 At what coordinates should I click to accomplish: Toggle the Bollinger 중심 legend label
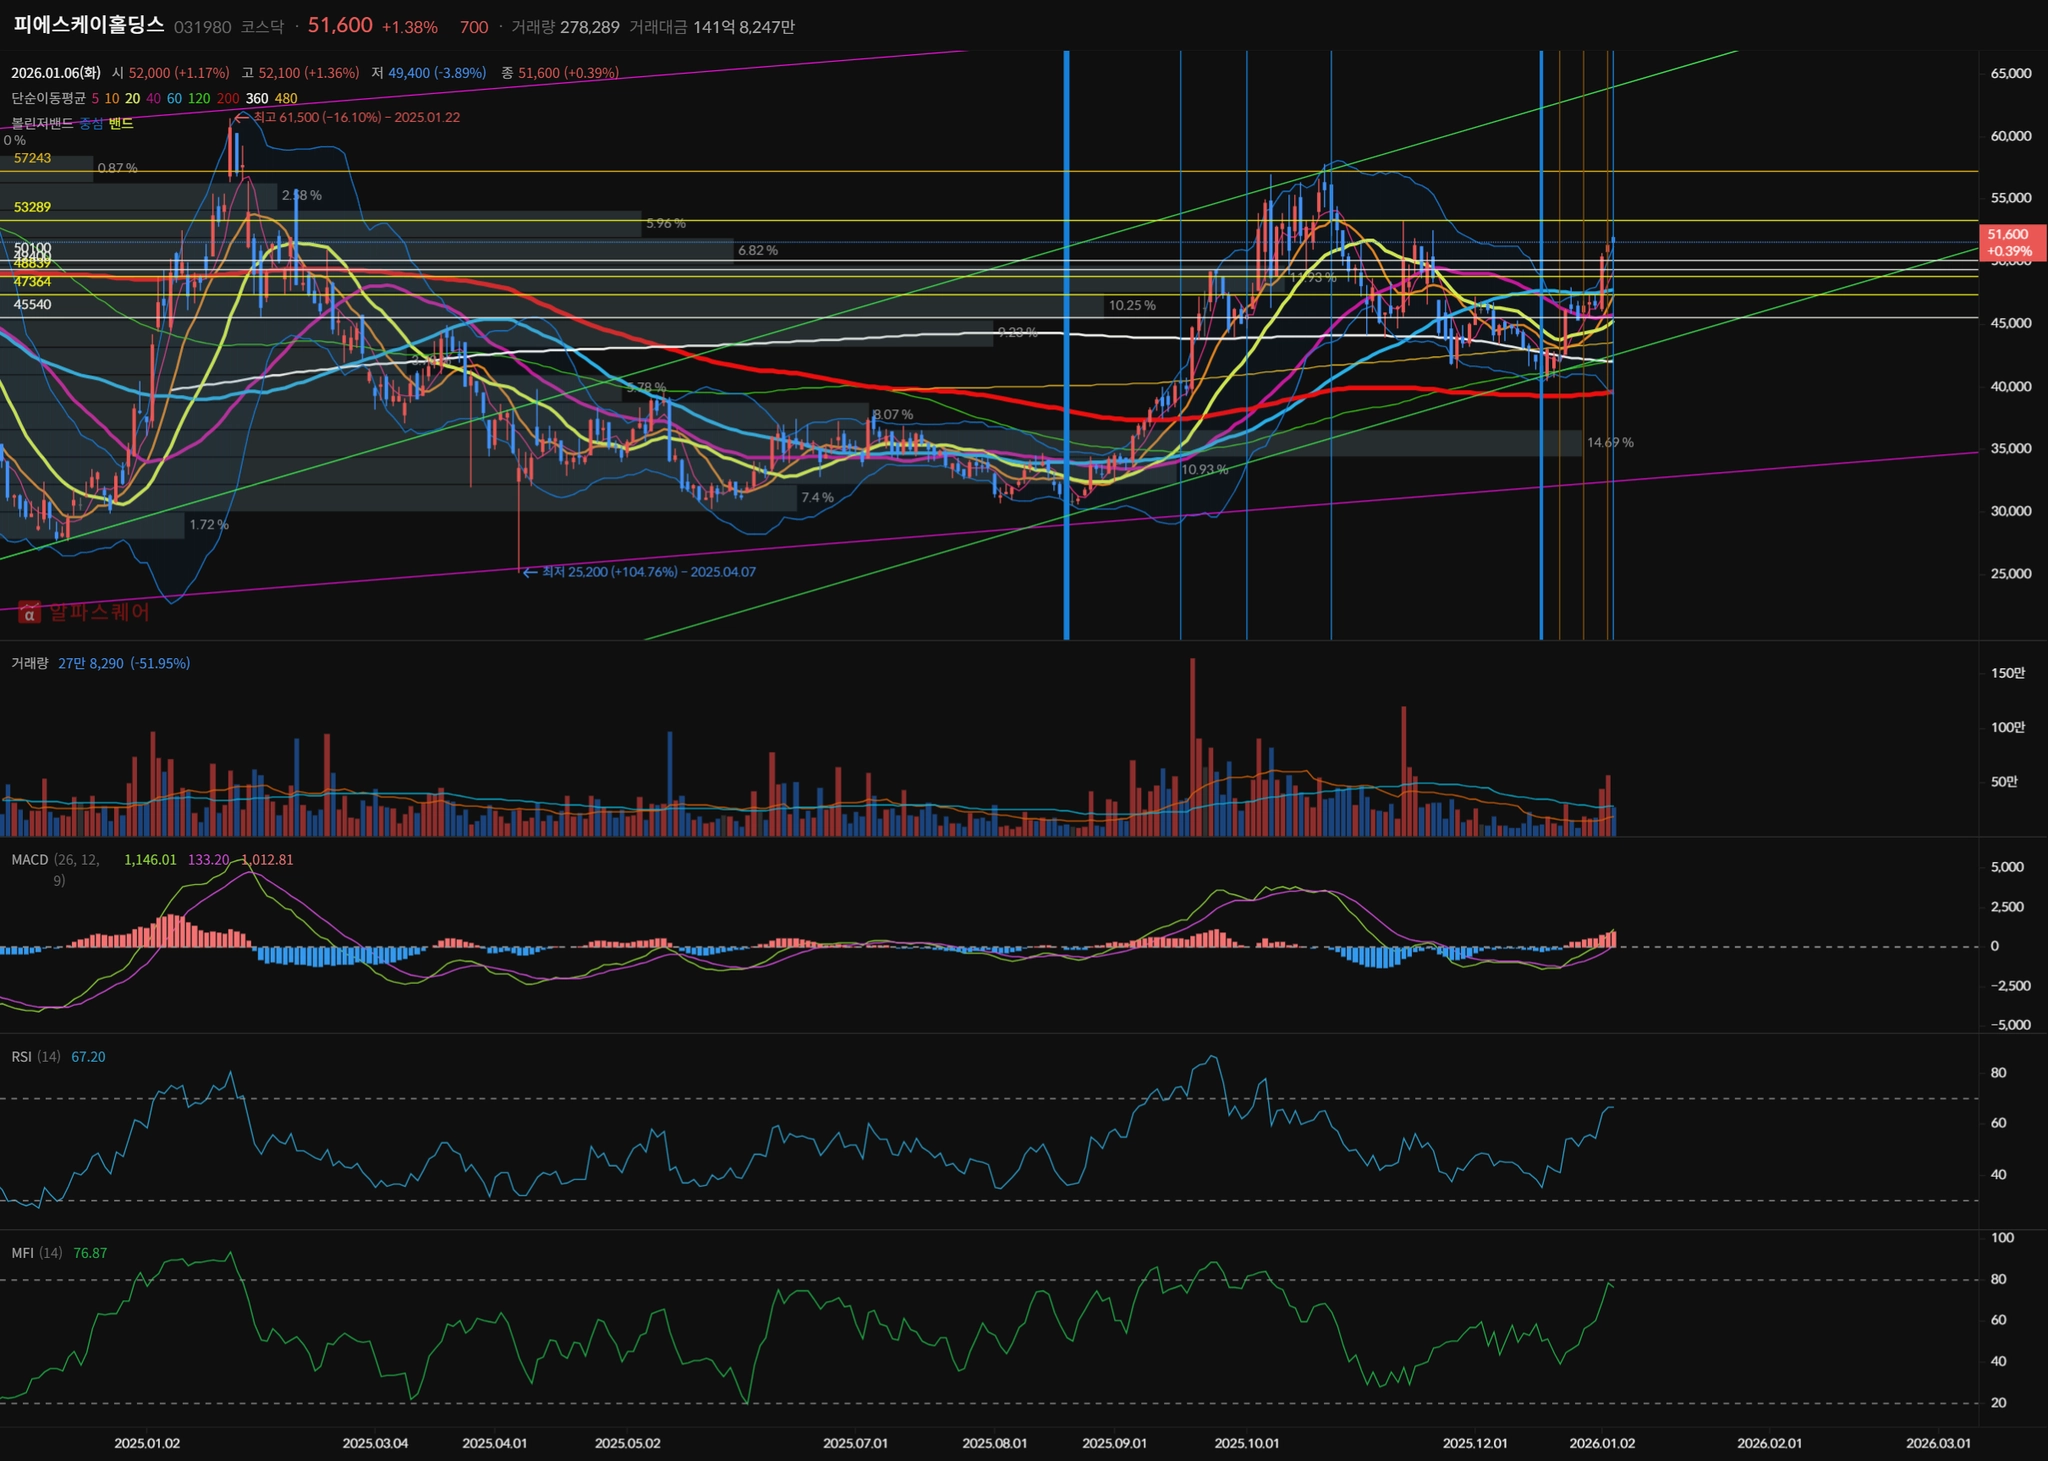pos(91,123)
